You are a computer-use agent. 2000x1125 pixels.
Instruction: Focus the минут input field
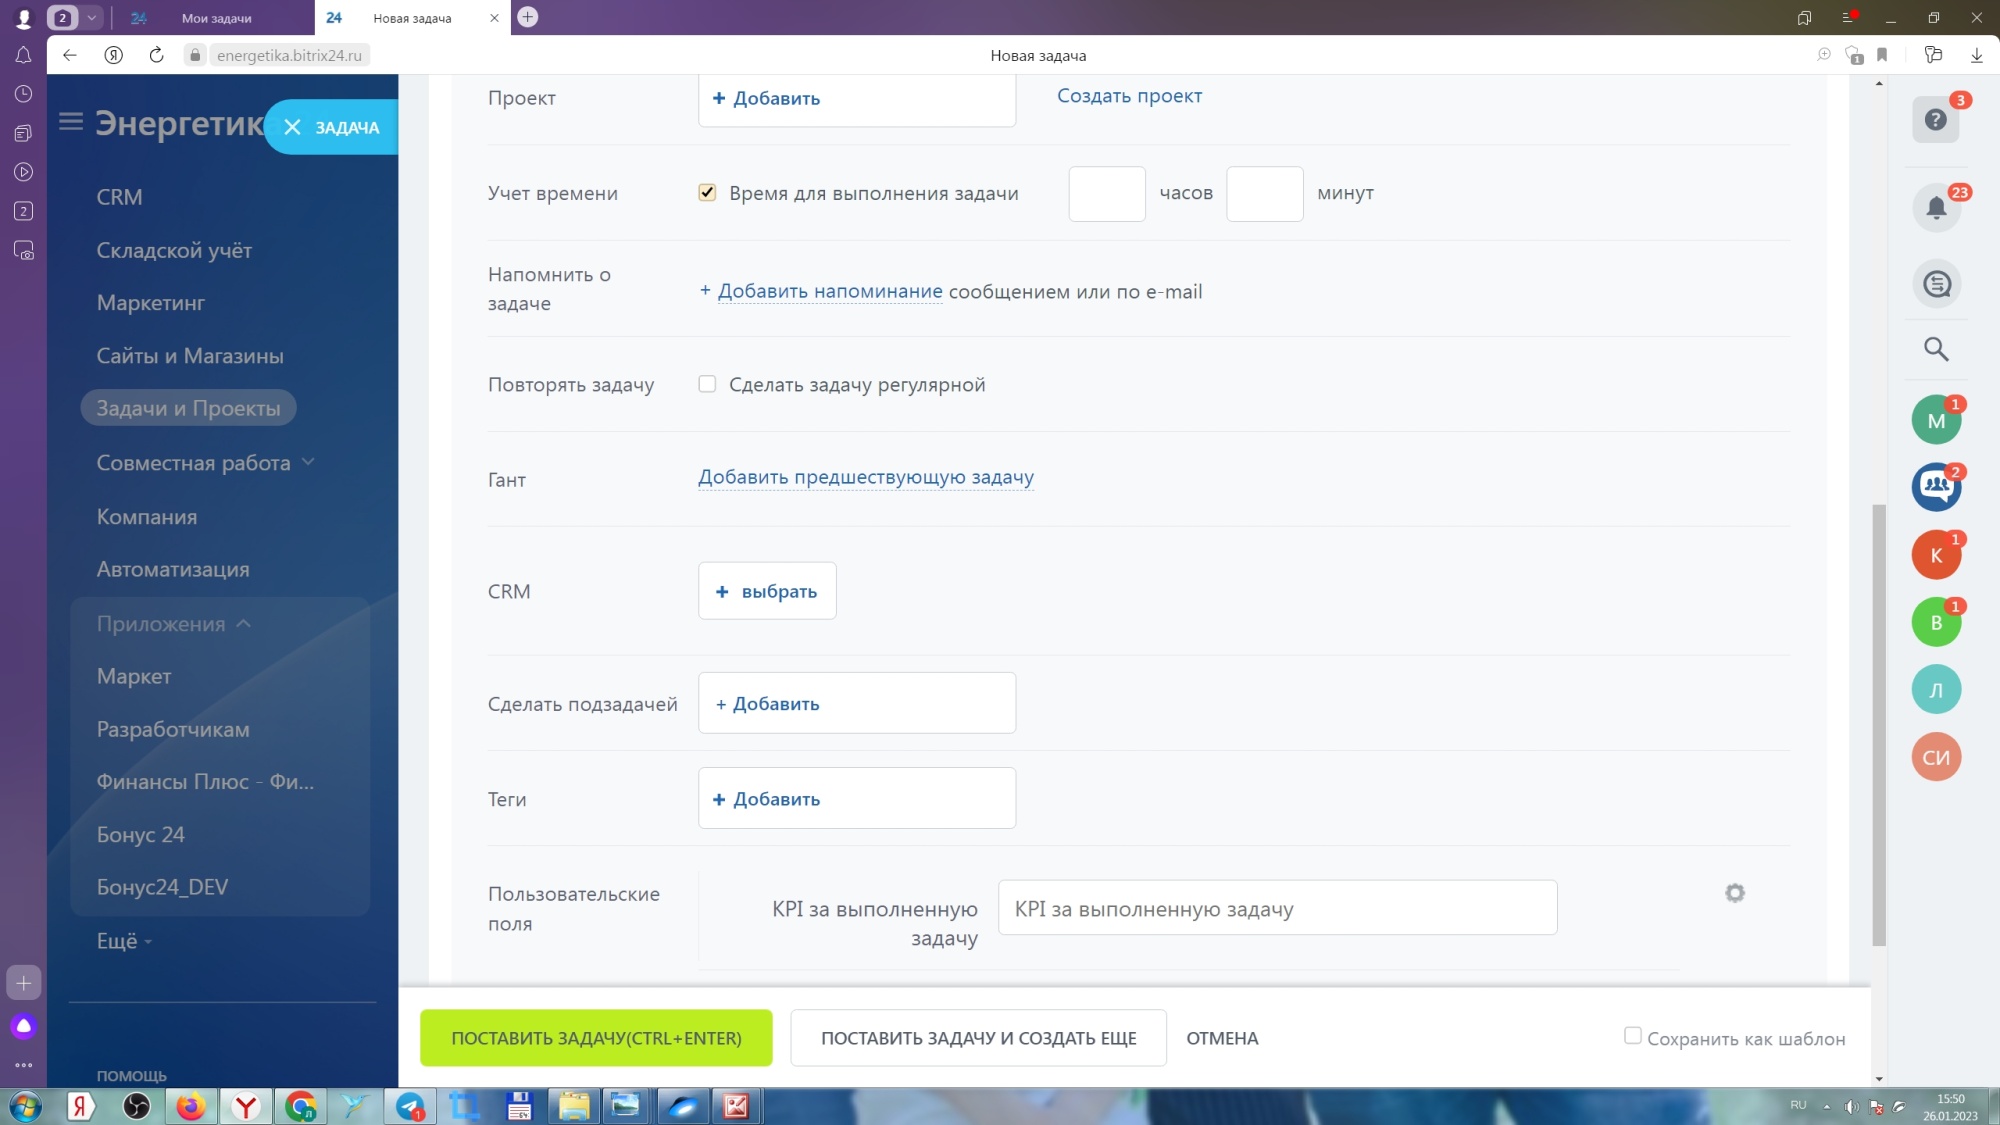pos(1265,193)
